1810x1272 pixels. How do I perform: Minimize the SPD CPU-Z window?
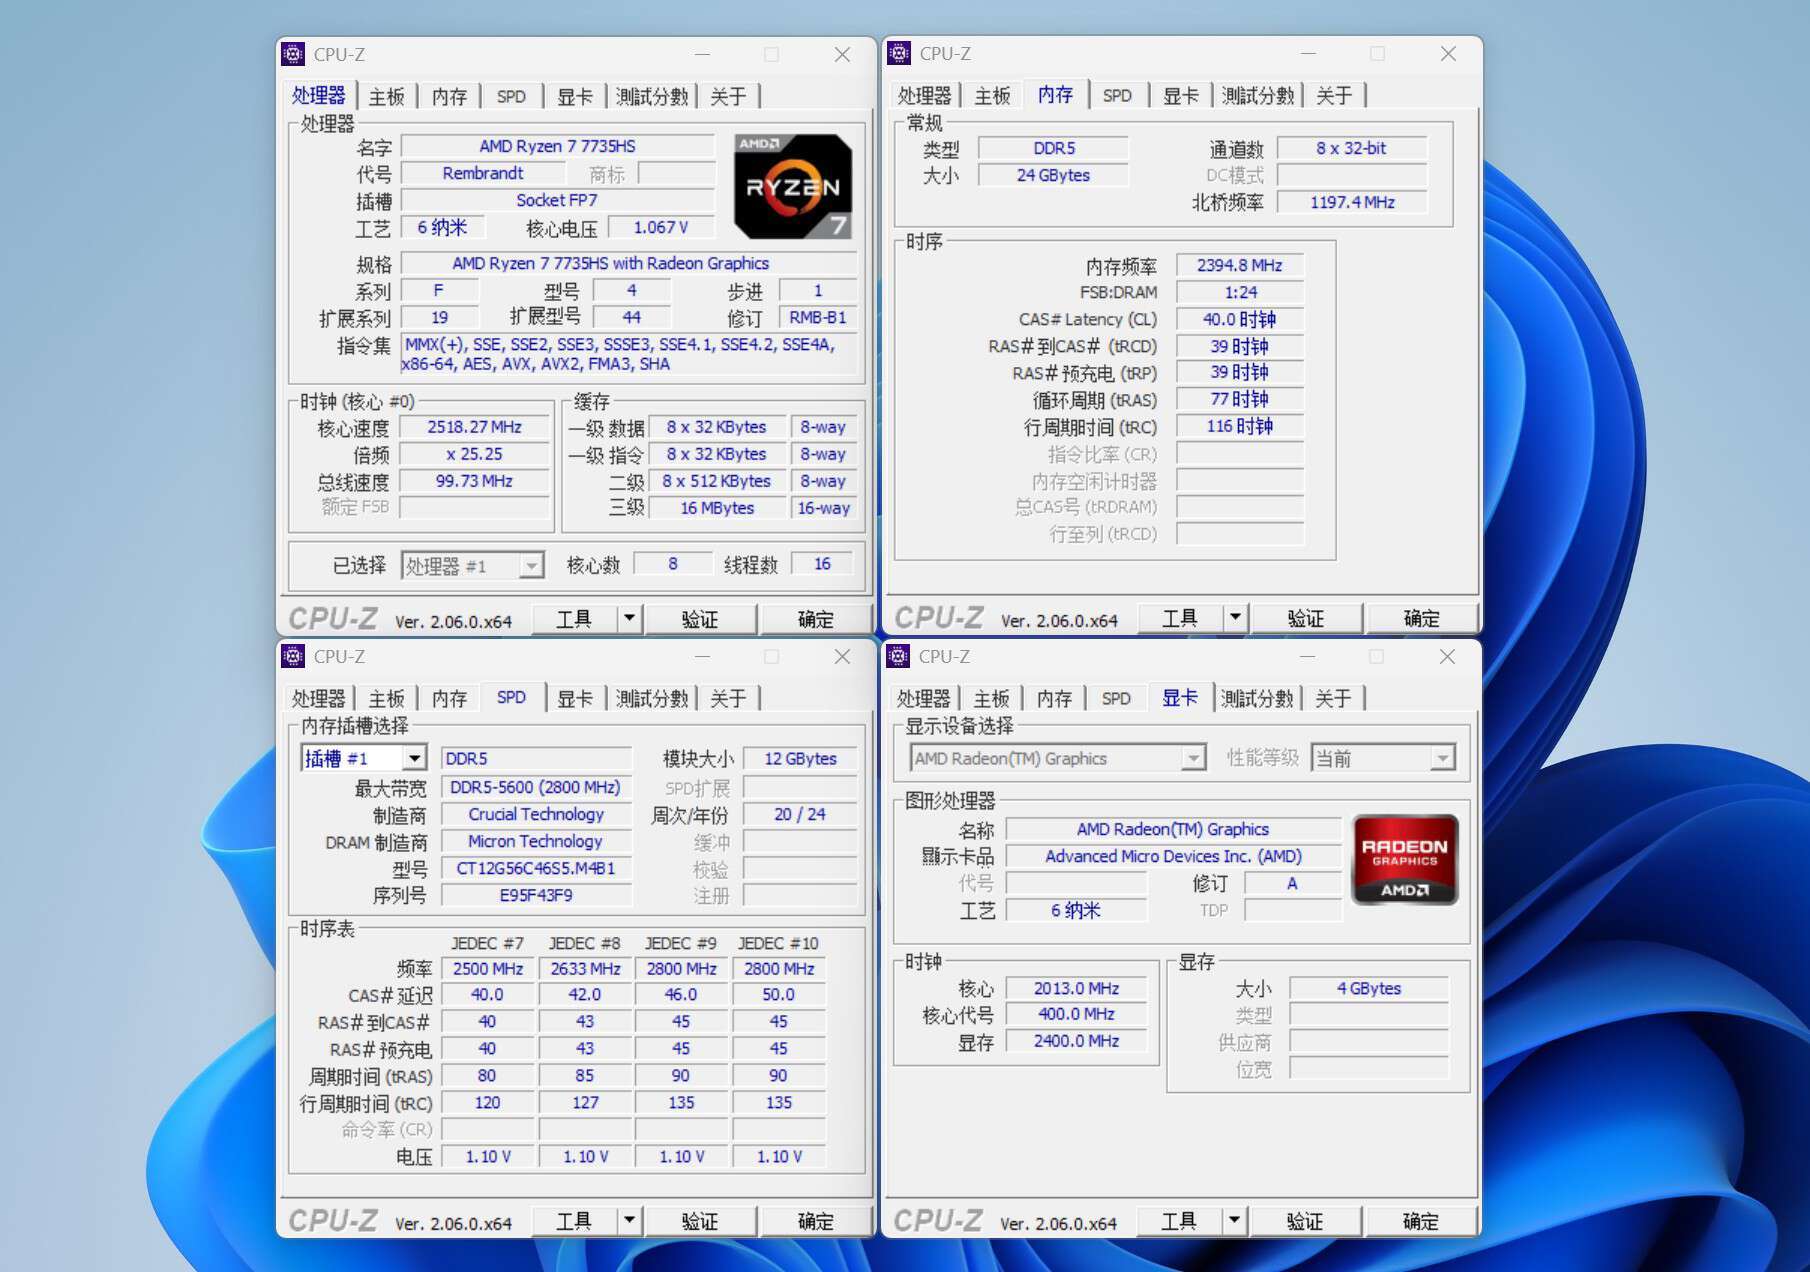tap(702, 656)
